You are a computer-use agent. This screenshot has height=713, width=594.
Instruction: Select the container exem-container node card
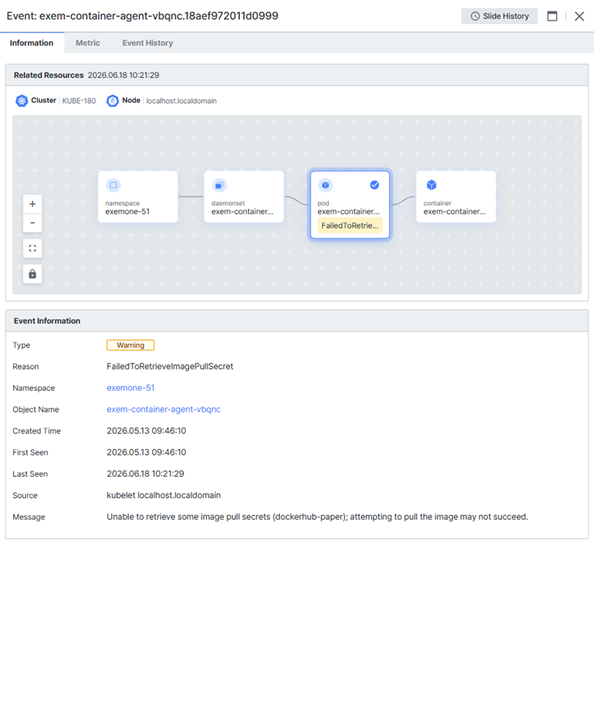coord(456,196)
